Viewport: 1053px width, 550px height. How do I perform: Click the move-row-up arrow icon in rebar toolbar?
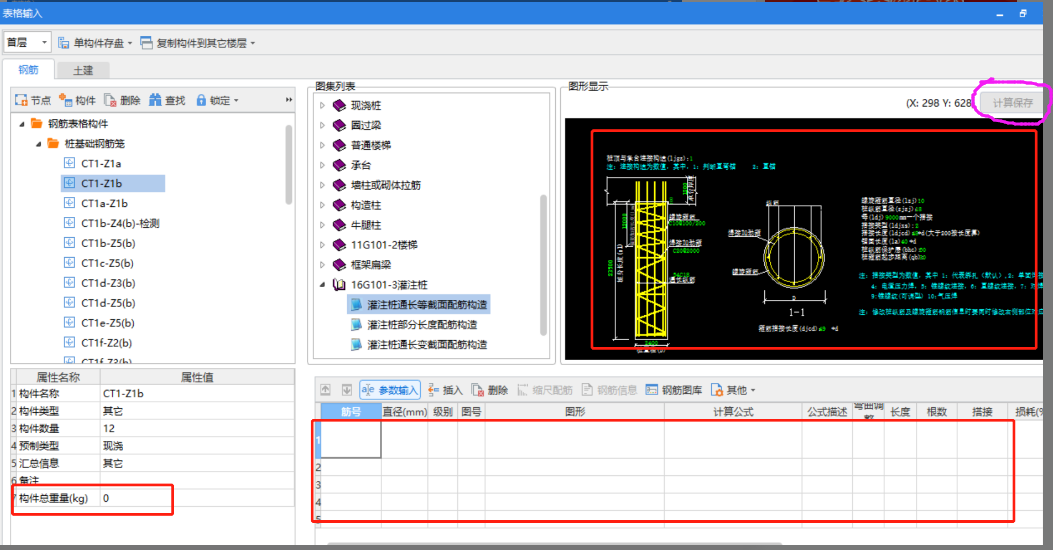pos(326,389)
